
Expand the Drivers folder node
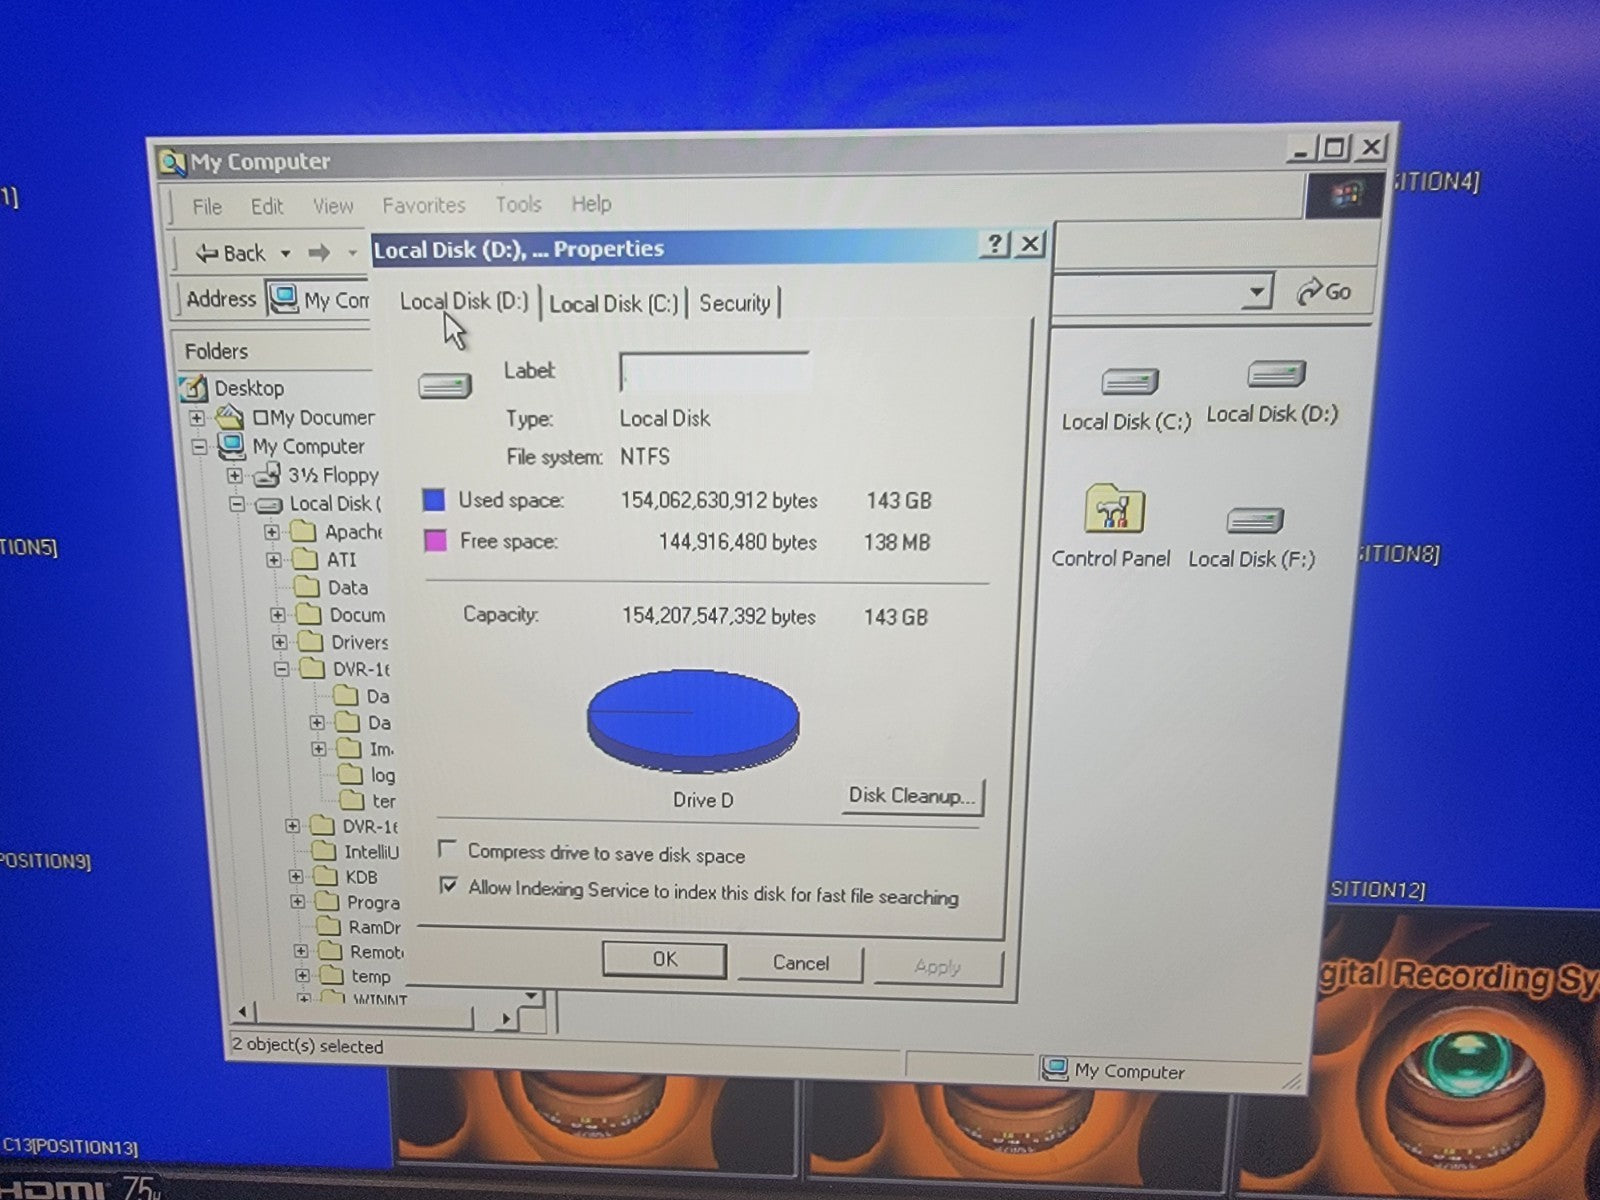click(x=280, y=642)
